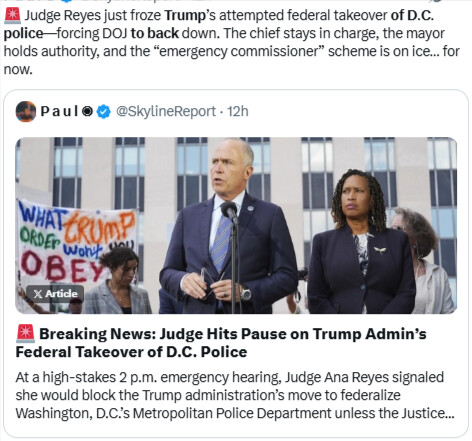This screenshot has height=441, width=472.
Task: Click the X logo in the Article badge
Action: (38, 294)
